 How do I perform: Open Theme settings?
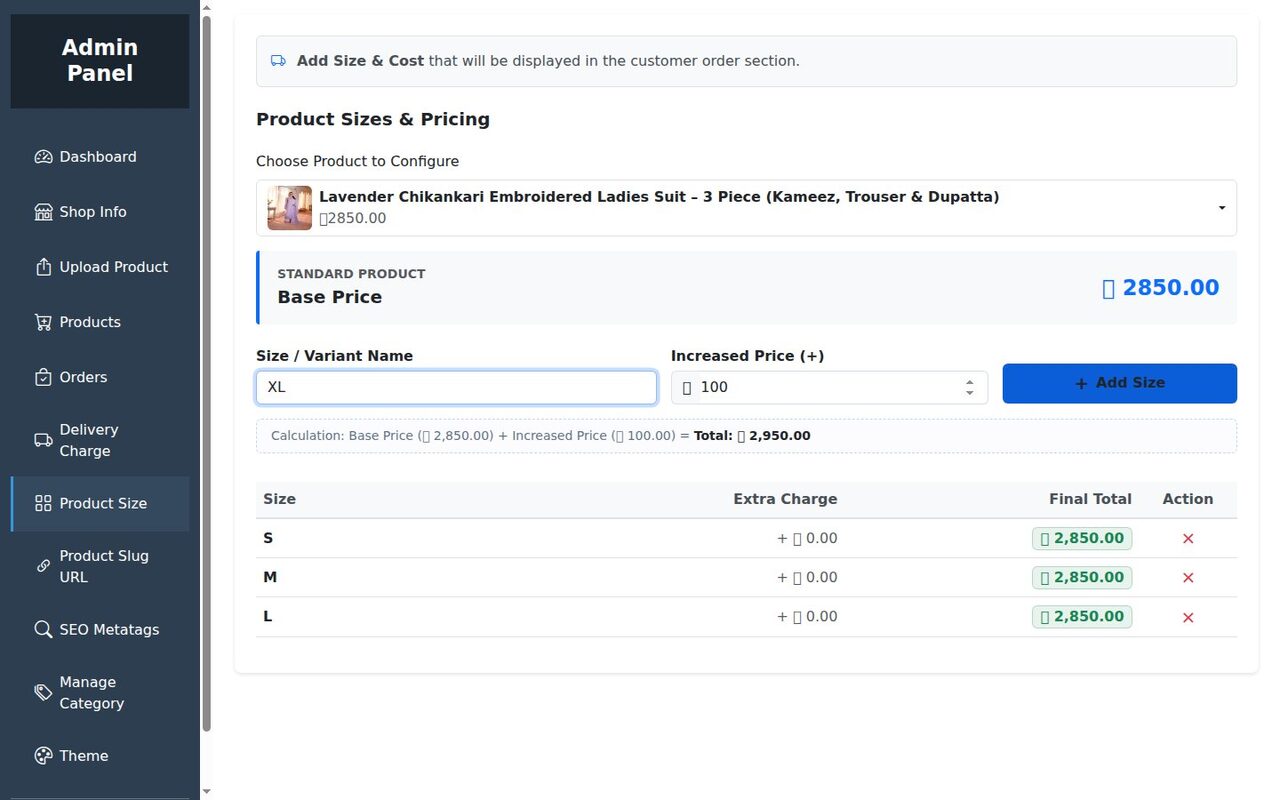click(x=100, y=756)
